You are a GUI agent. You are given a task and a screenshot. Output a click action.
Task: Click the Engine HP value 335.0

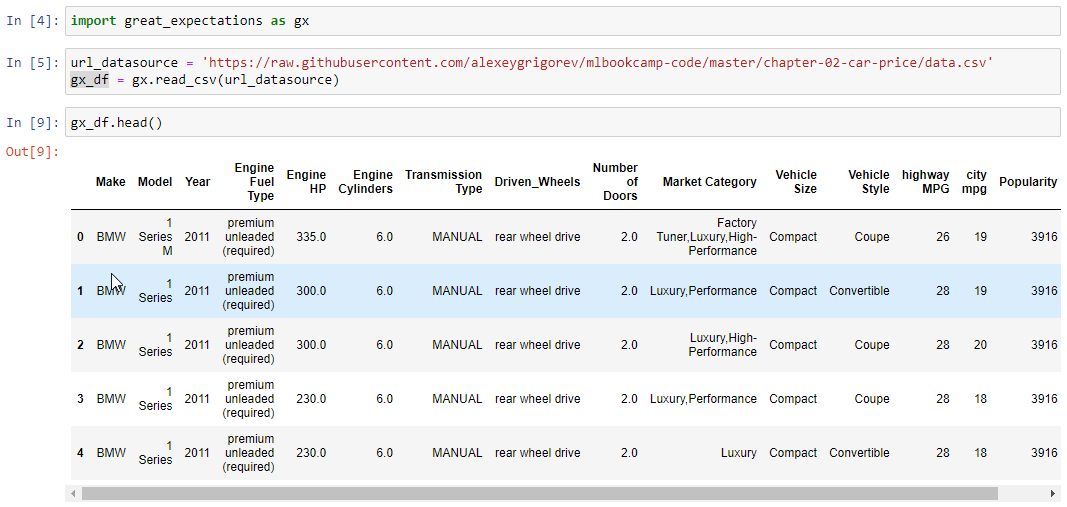[311, 237]
